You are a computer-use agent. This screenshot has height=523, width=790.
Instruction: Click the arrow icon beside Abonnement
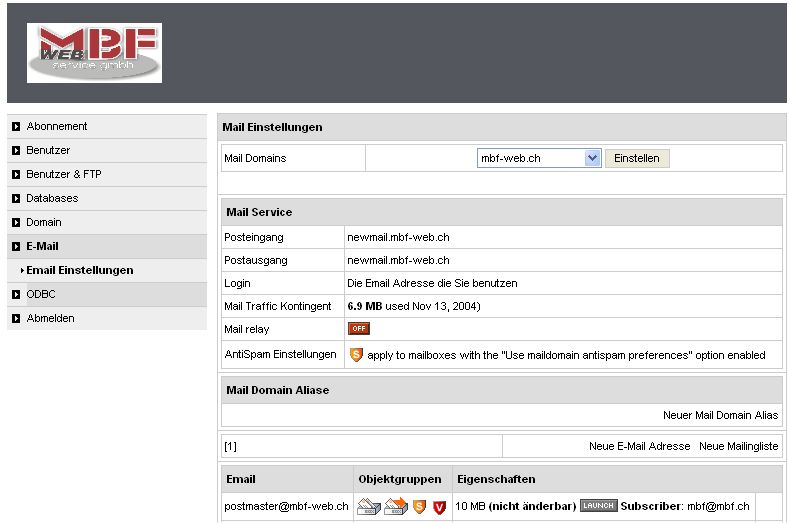tap(16, 127)
